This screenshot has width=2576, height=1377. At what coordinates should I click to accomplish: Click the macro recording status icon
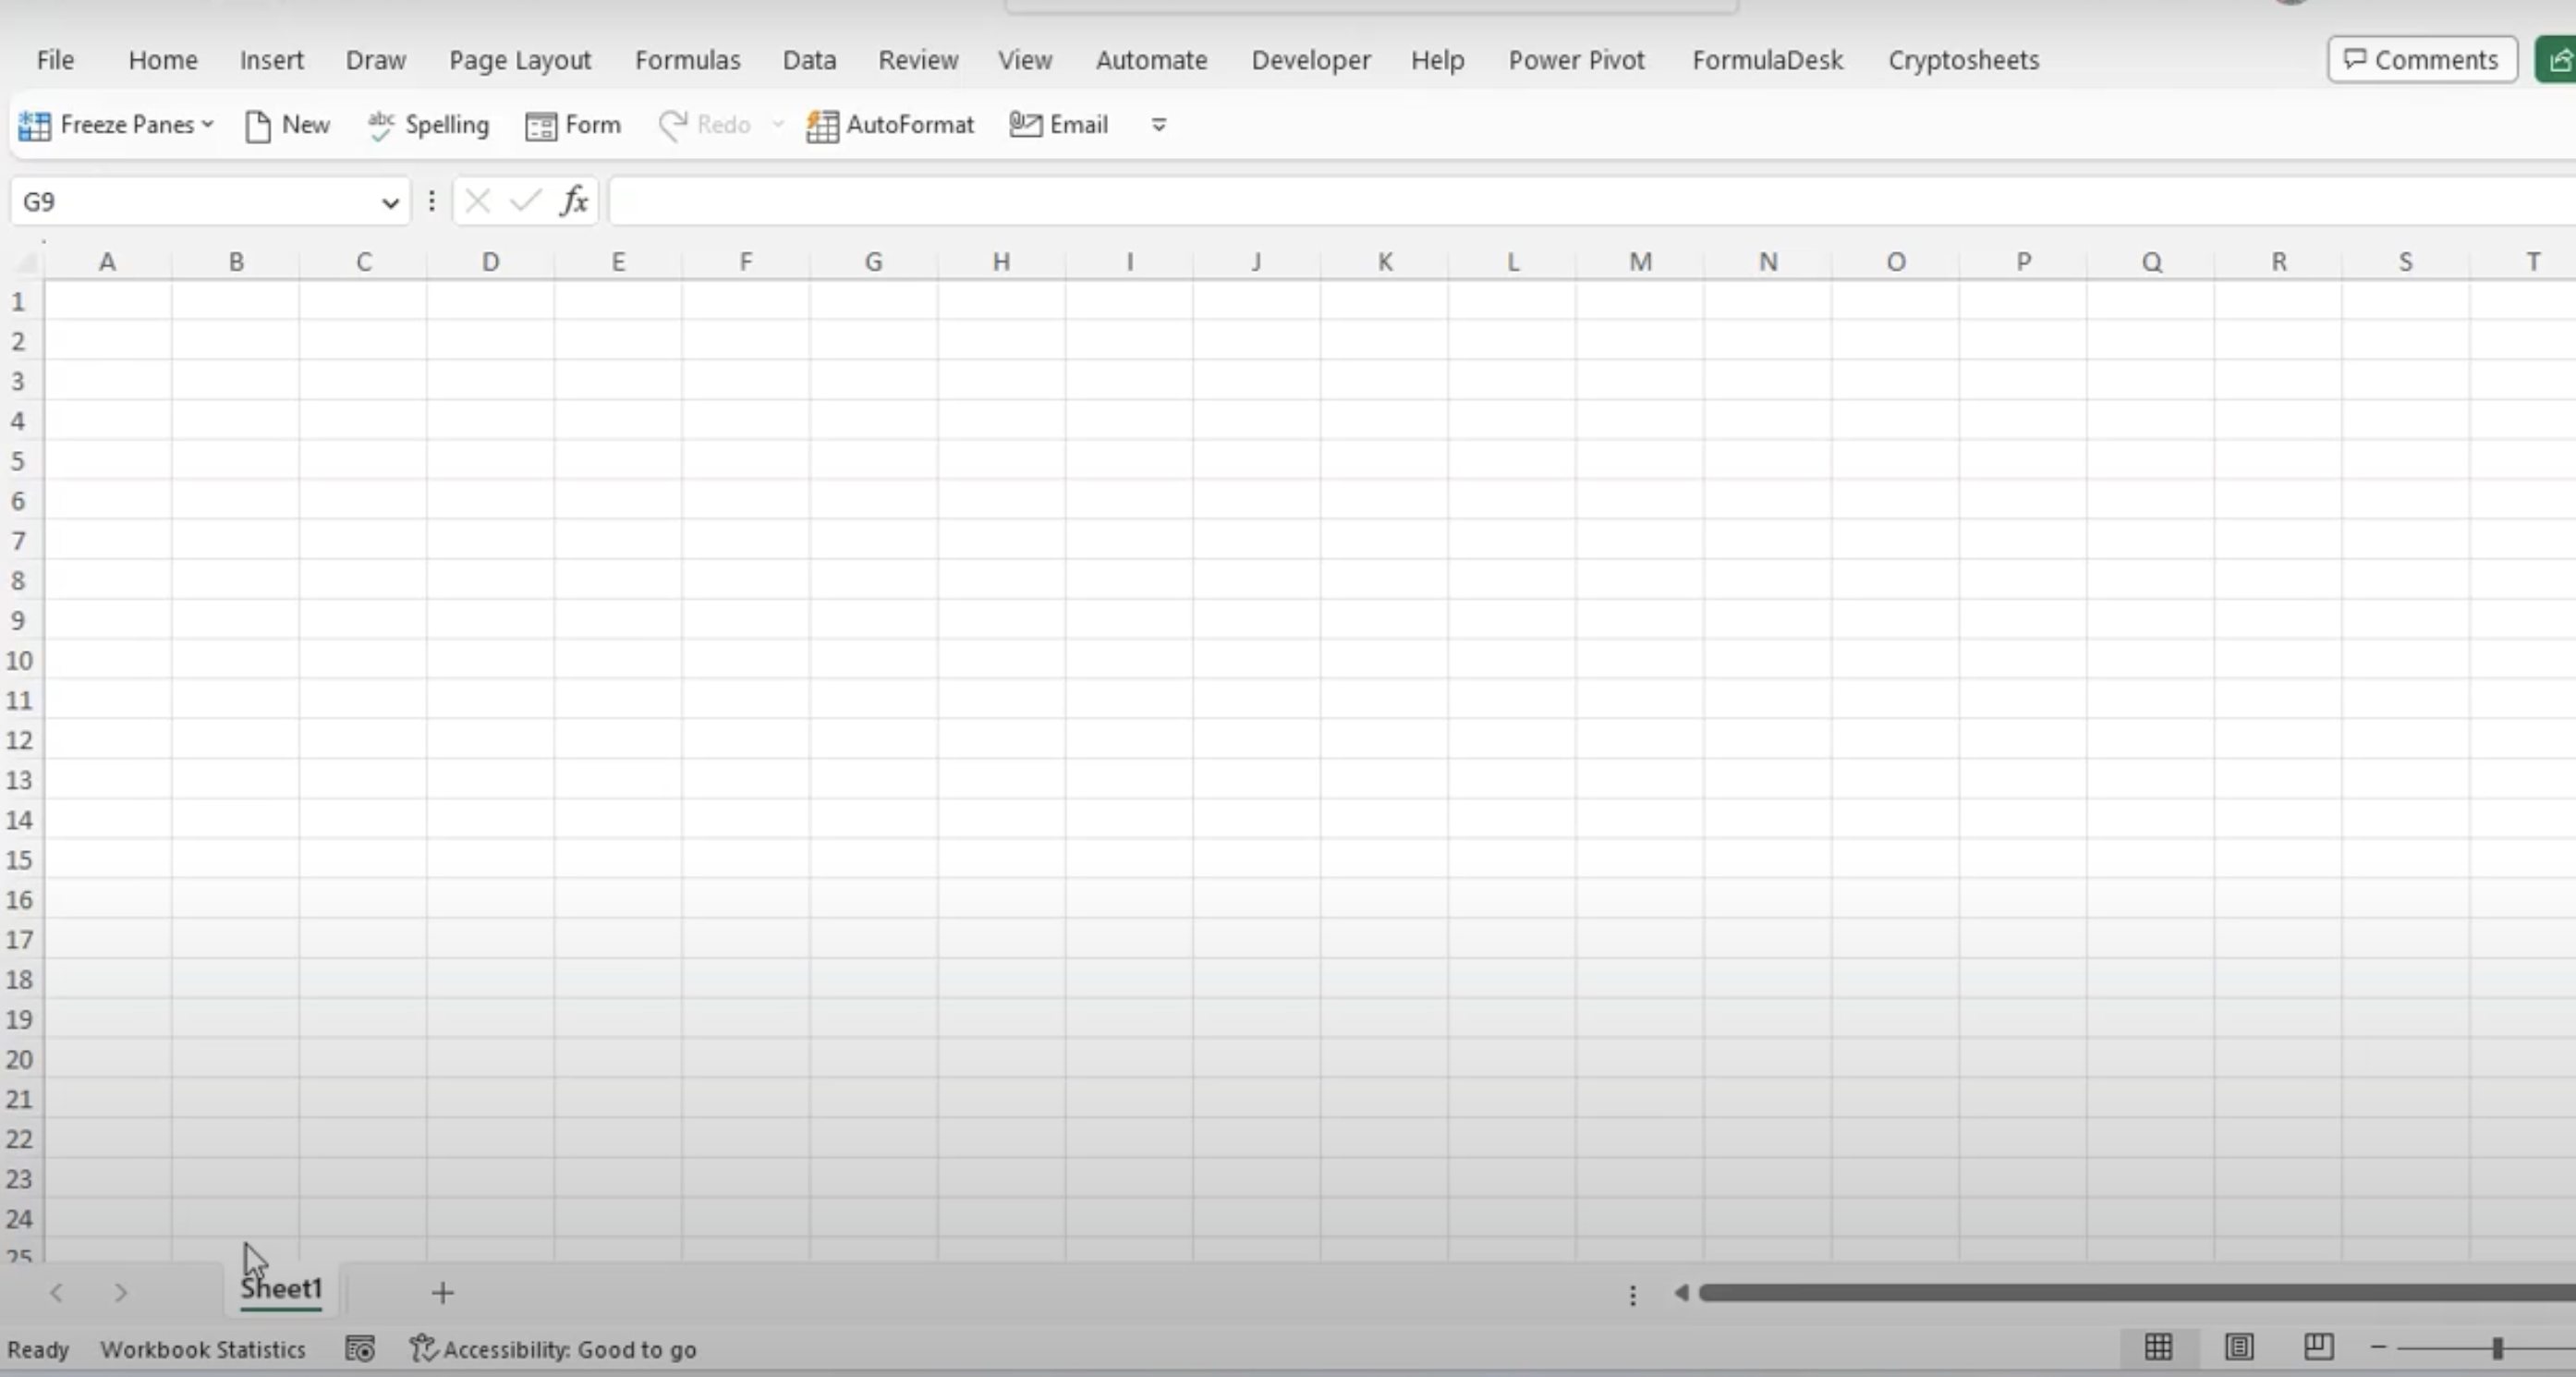click(x=359, y=1349)
